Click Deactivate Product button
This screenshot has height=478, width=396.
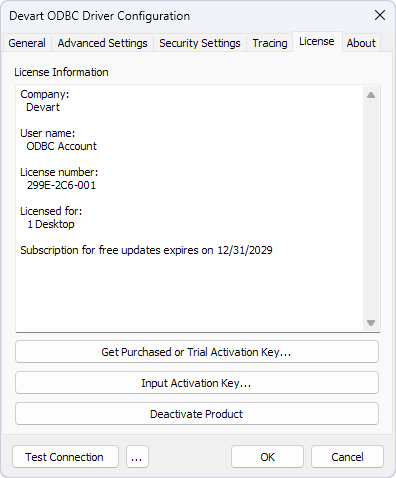[x=197, y=414]
